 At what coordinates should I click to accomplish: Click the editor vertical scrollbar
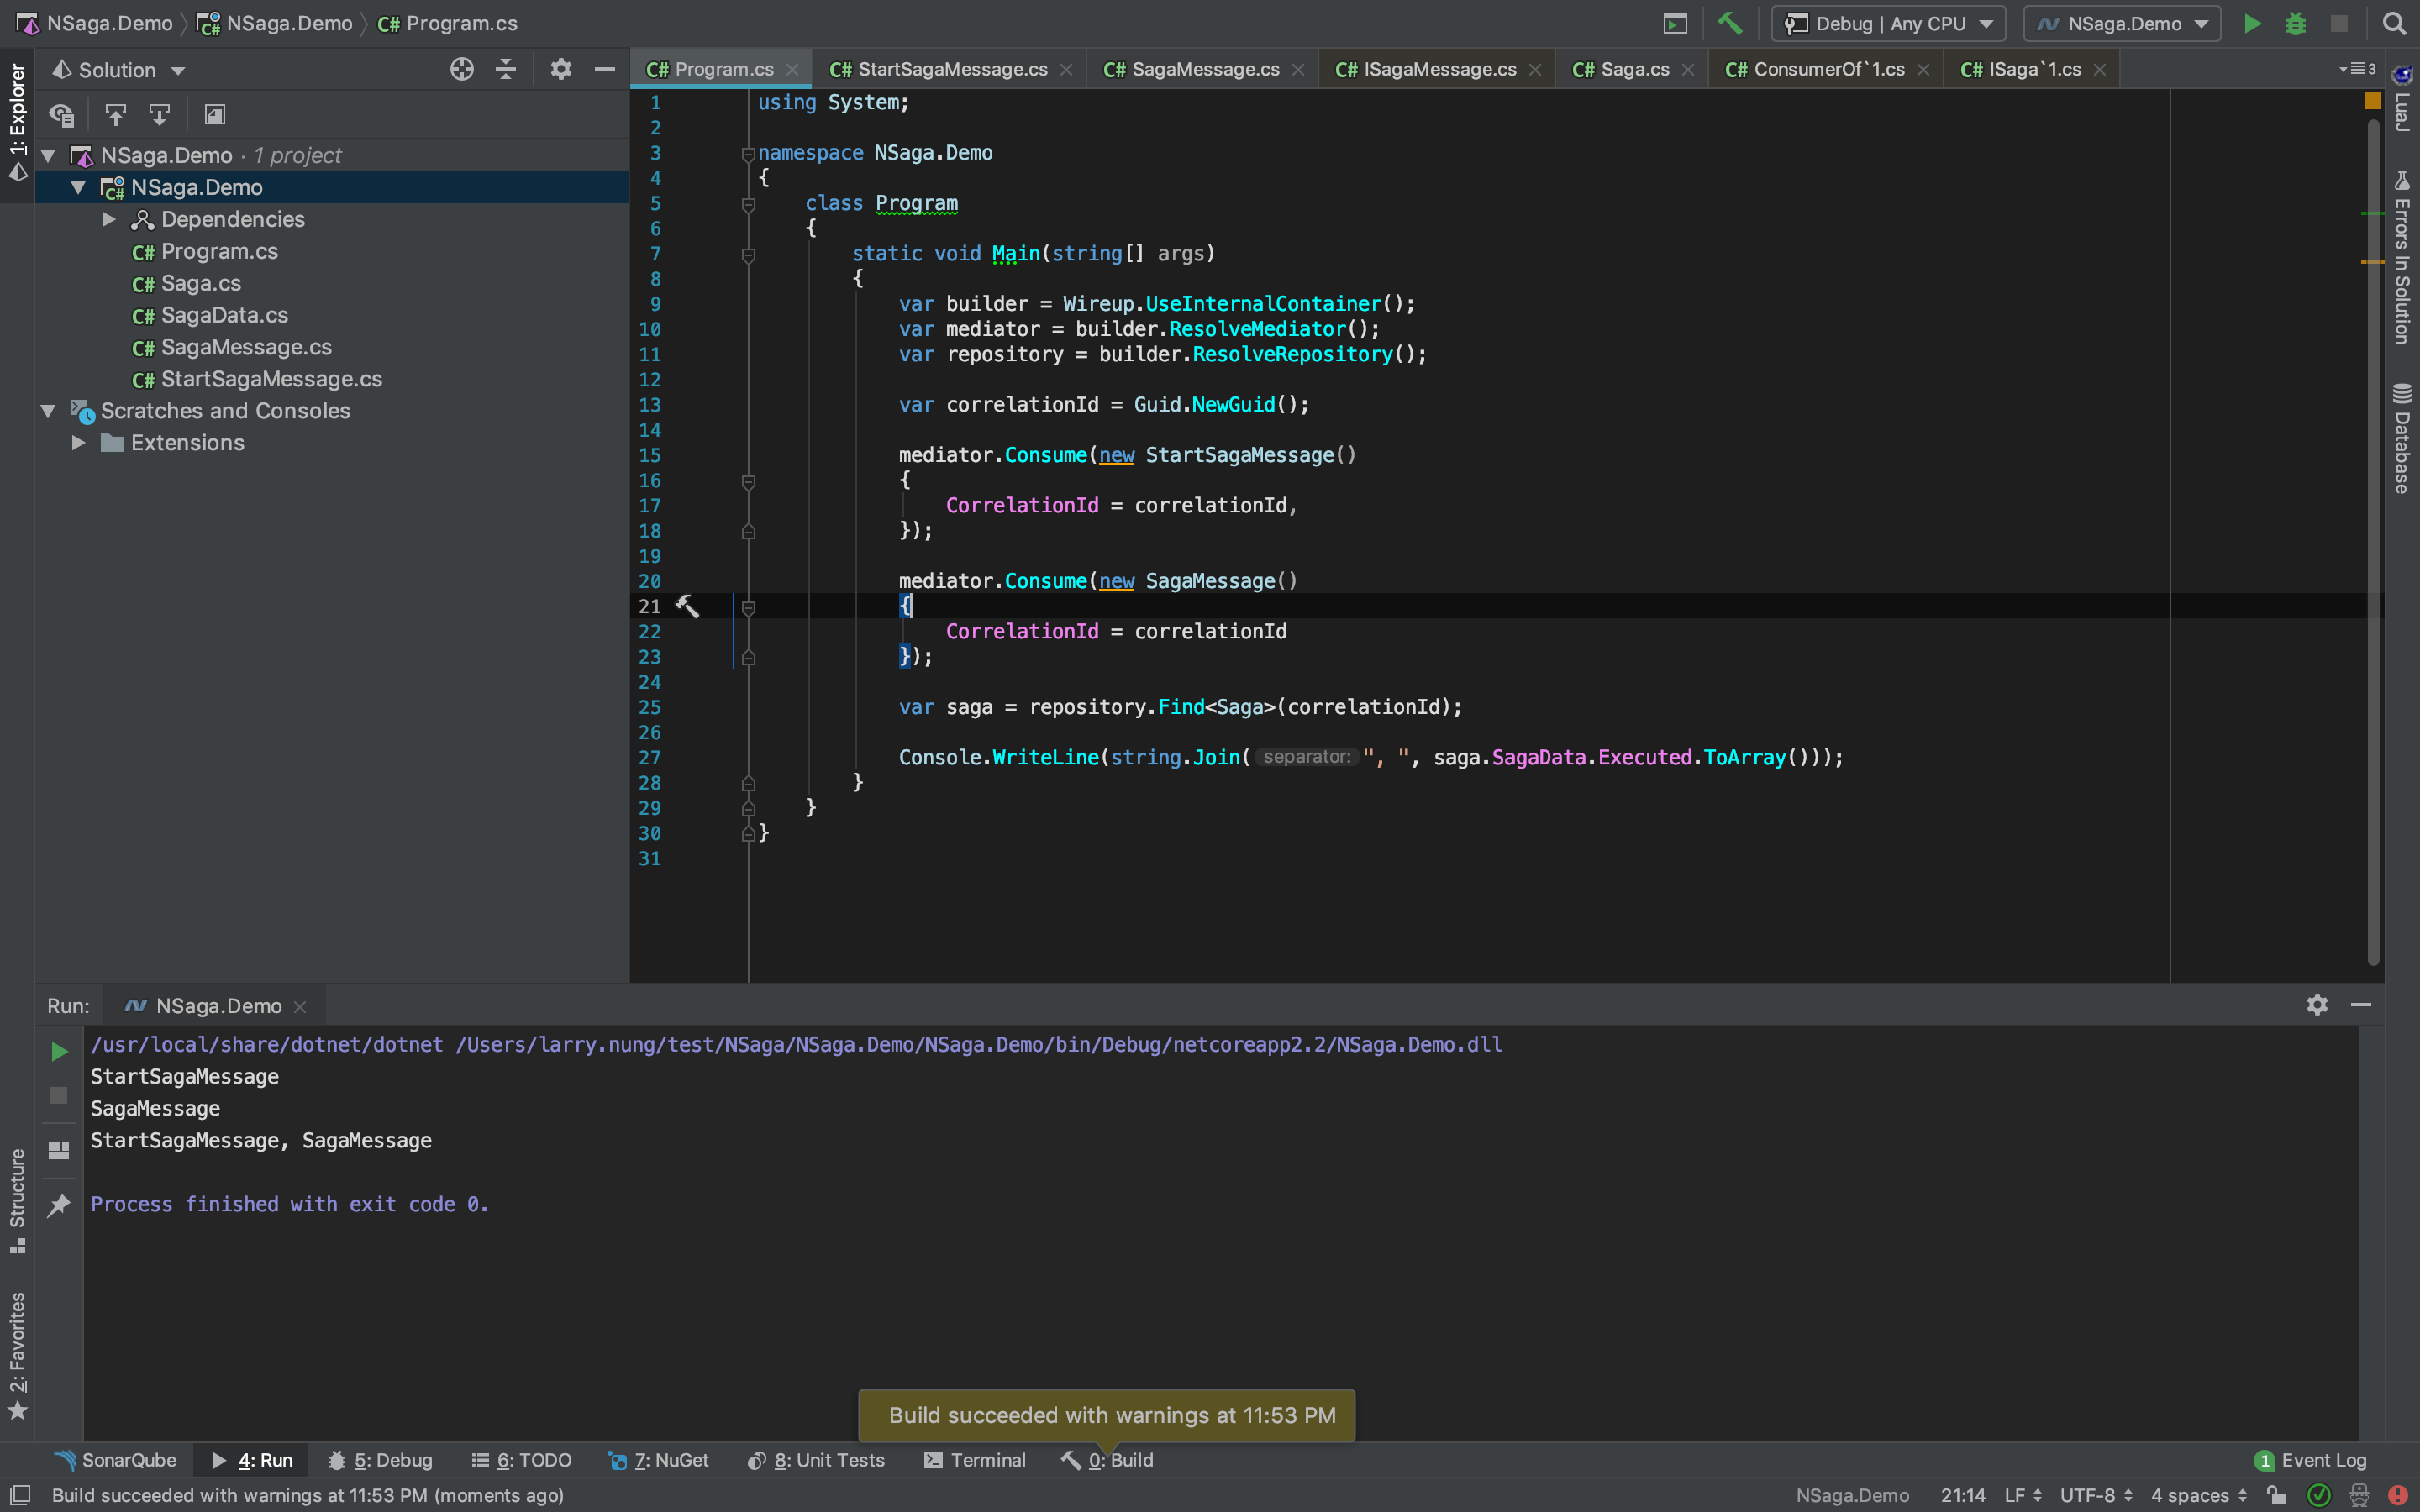pyautogui.click(x=2372, y=540)
